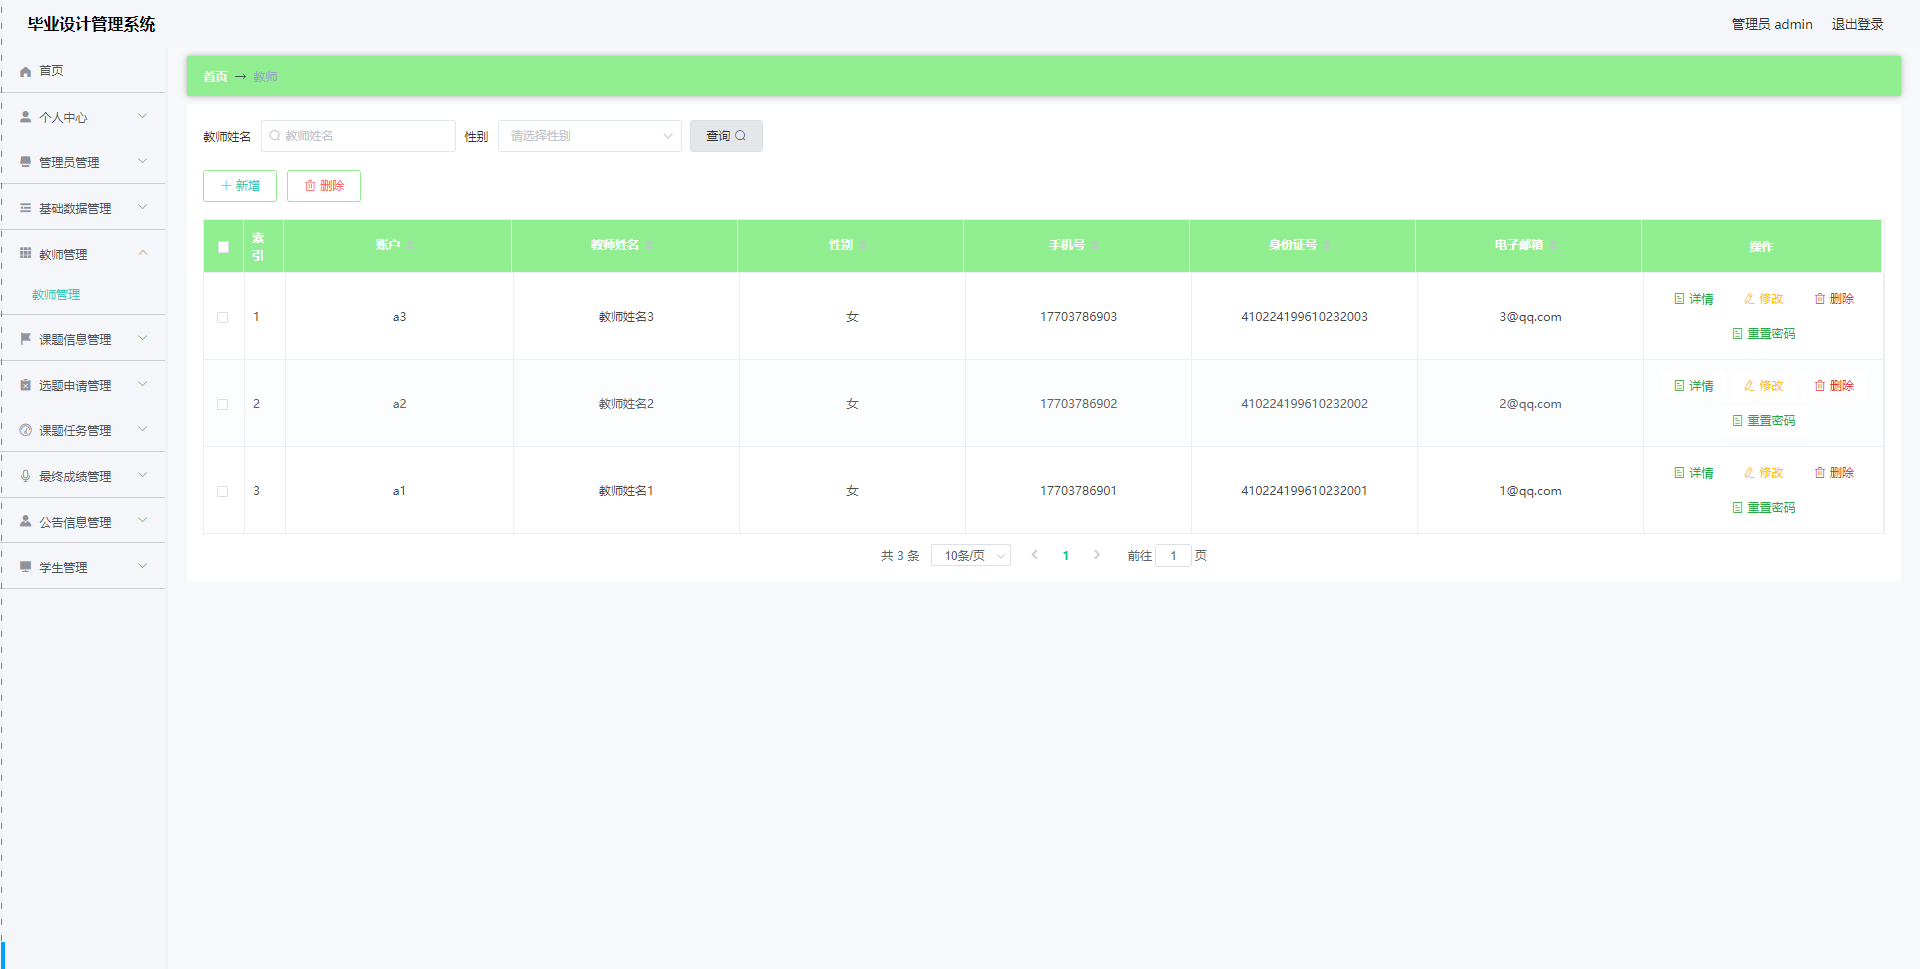Expand 课题信息管理 menu chevron

pyautogui.click(x=143, y=338)
